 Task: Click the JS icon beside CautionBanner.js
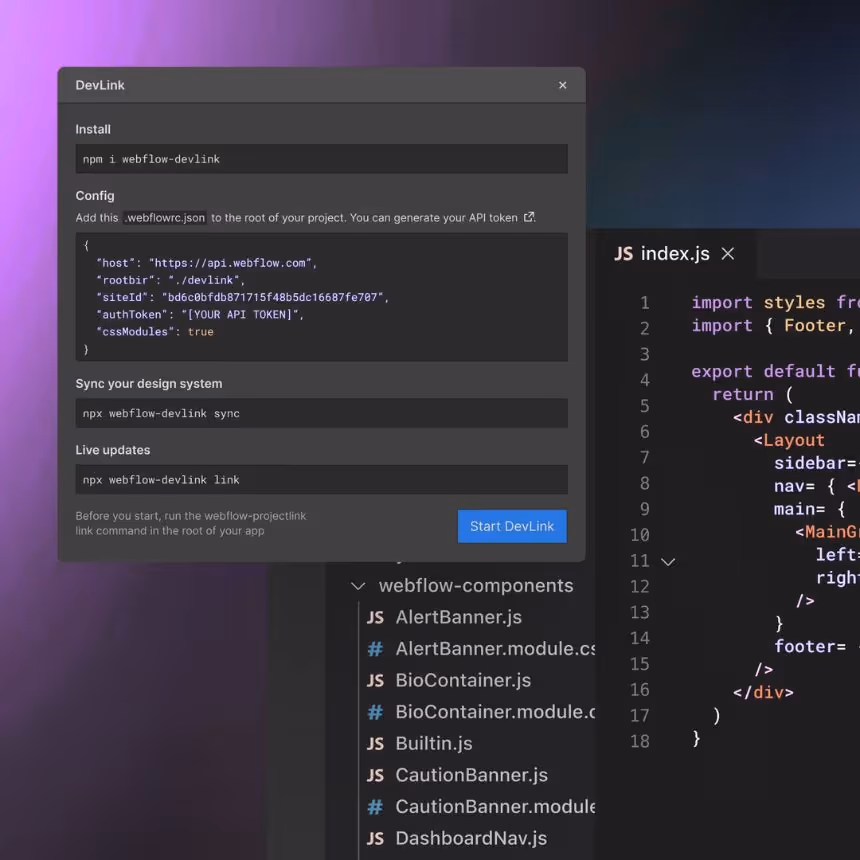[x=375, y=776]
